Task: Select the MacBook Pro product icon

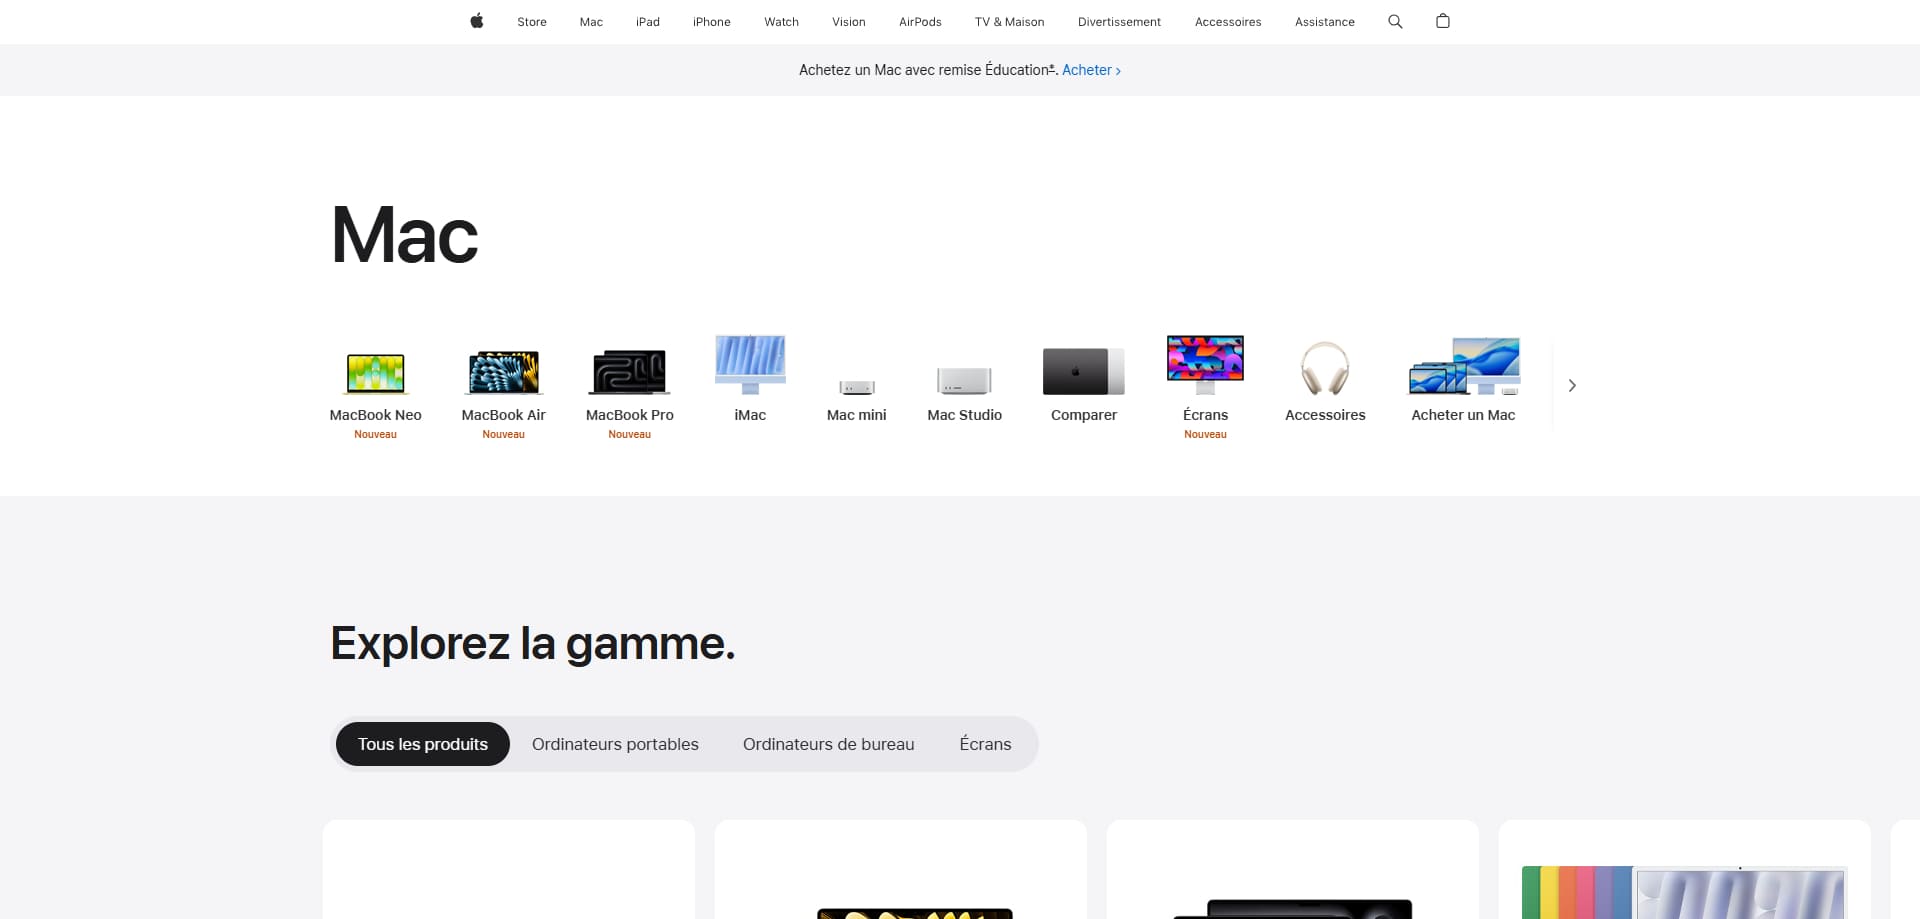Action: tap(630, 372)
